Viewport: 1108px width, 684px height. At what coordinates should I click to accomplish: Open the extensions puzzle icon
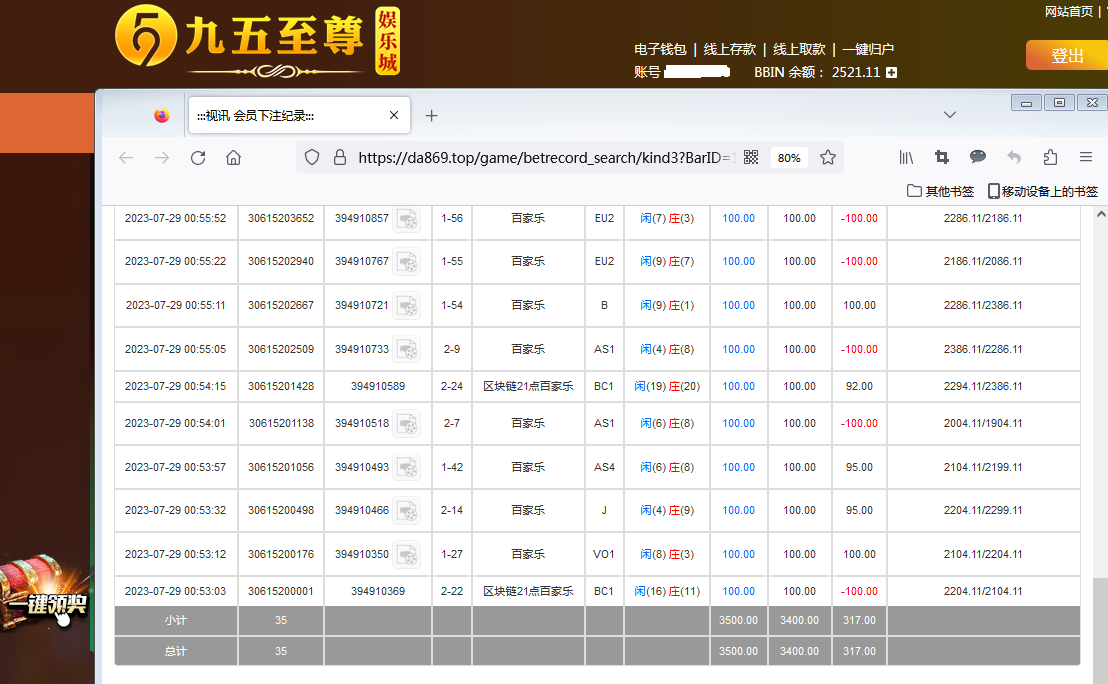coord(1050,157)
